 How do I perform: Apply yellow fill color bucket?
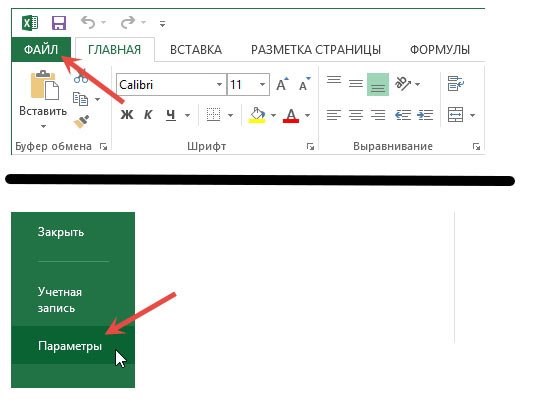click(257, 115)
